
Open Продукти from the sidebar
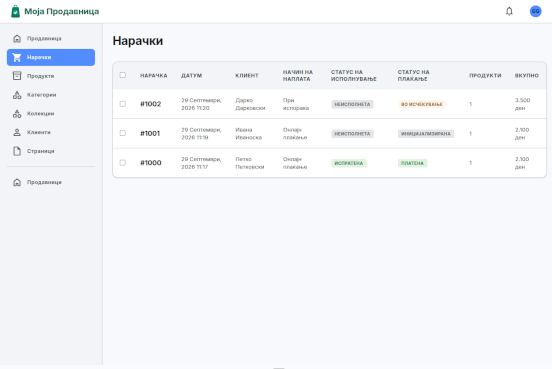point(51,76)
